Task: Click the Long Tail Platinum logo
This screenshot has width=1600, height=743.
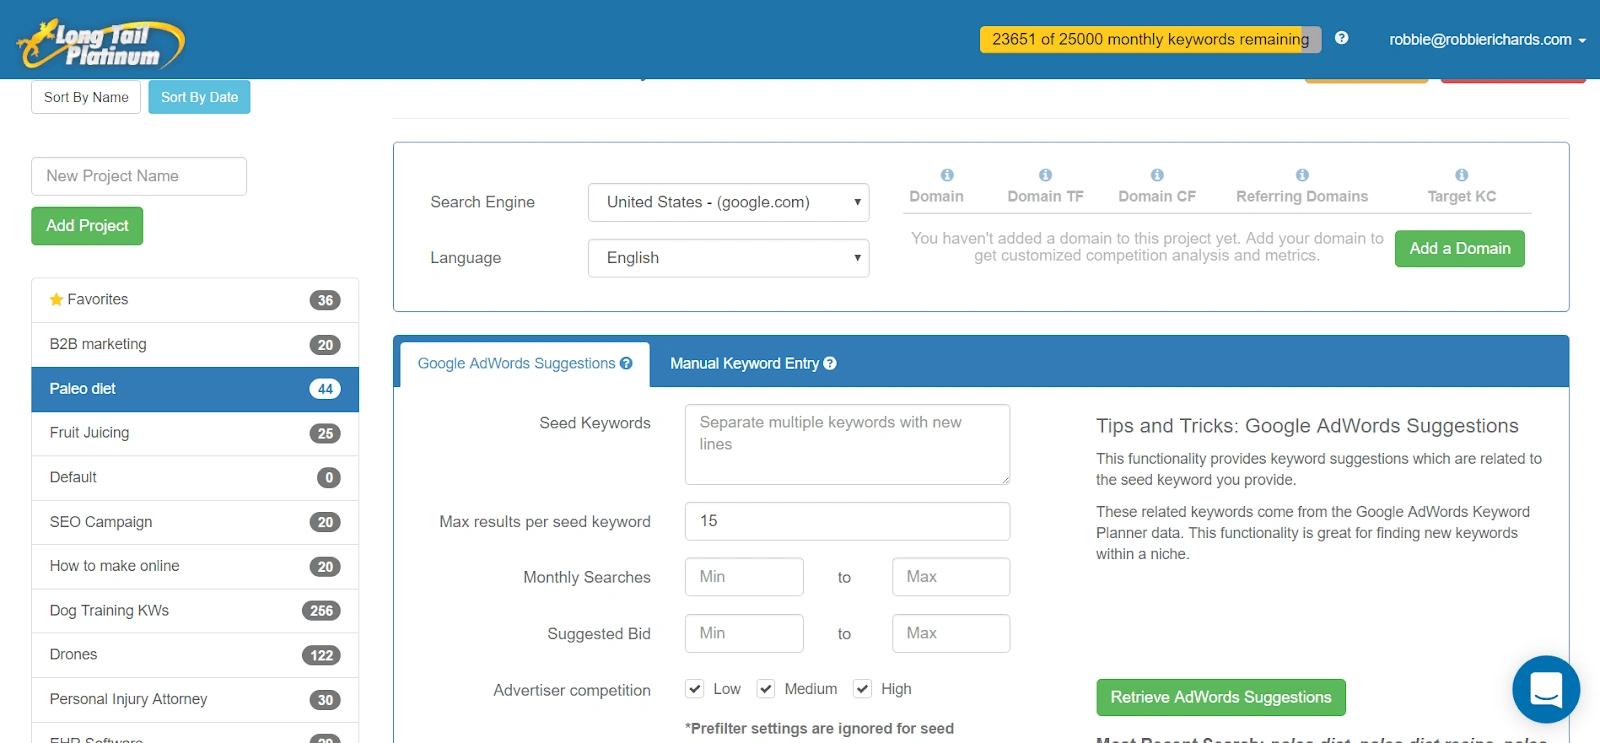Action: [x=101, y=43]
